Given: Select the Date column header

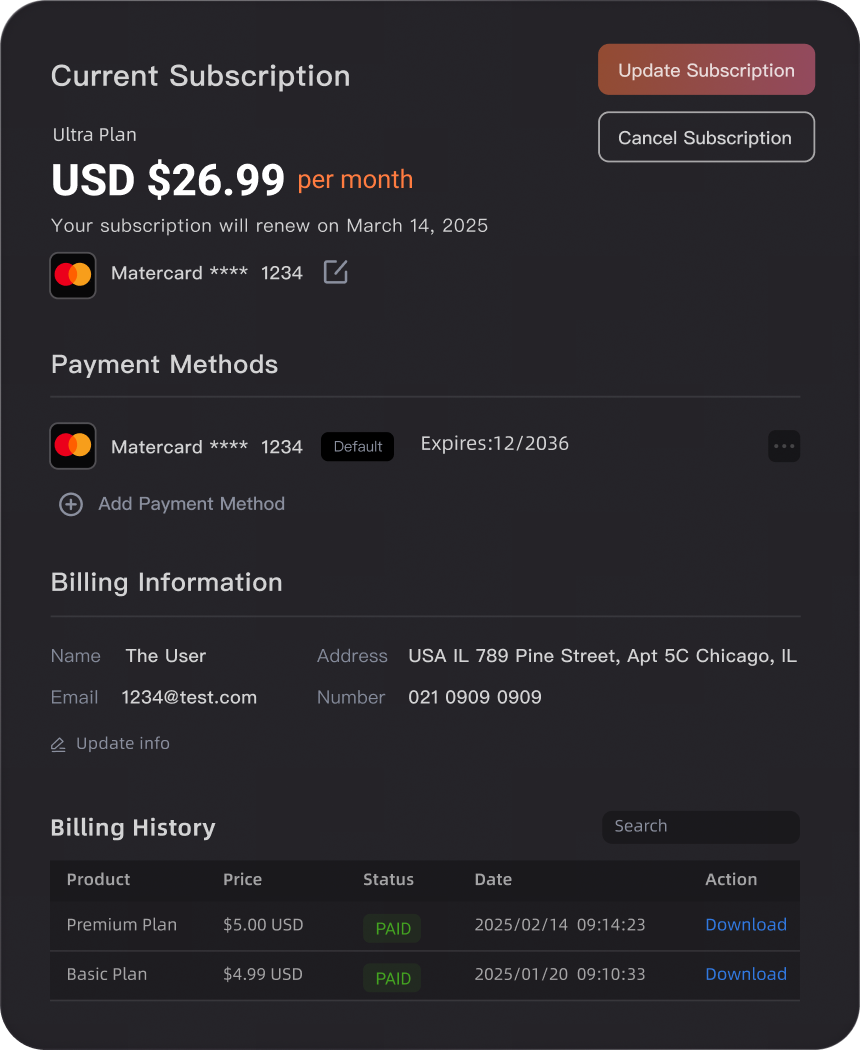Looking at the screenshot, I should click(493, 880).
